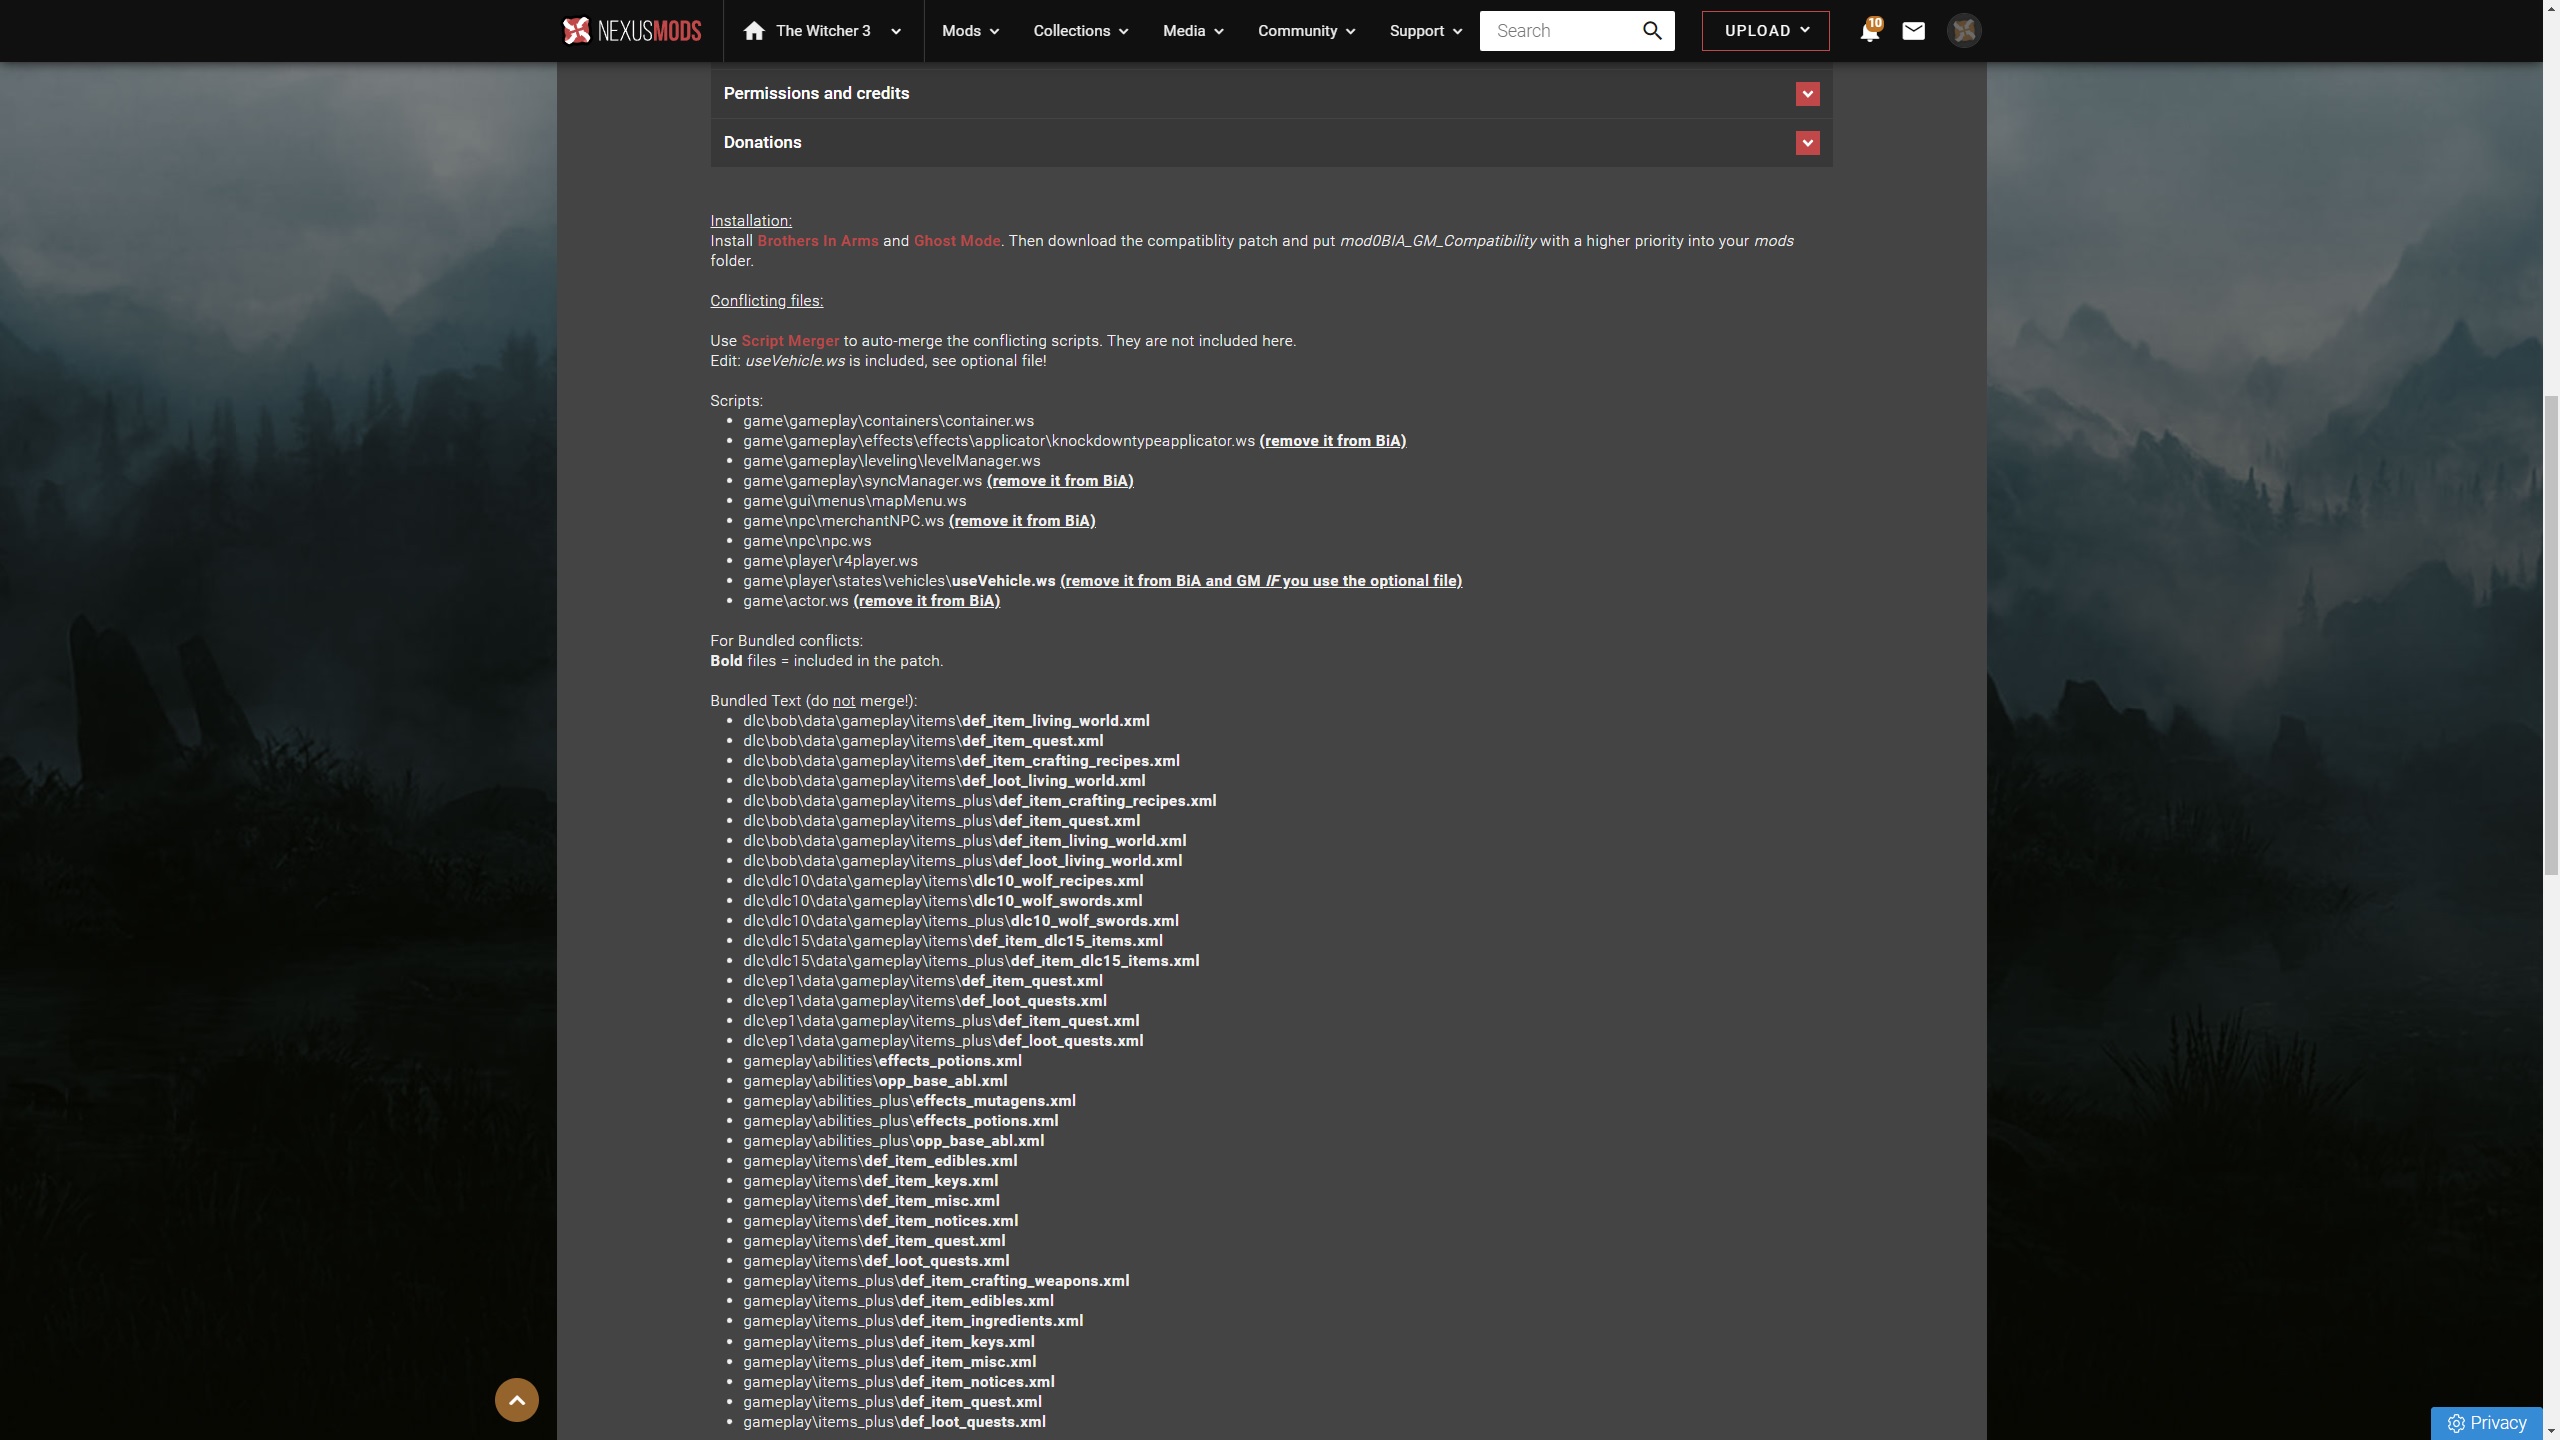The width and height of the screenshot is (2560, 1440).
Task: Open the user avatar menu
Action: tap(1963, 31)
